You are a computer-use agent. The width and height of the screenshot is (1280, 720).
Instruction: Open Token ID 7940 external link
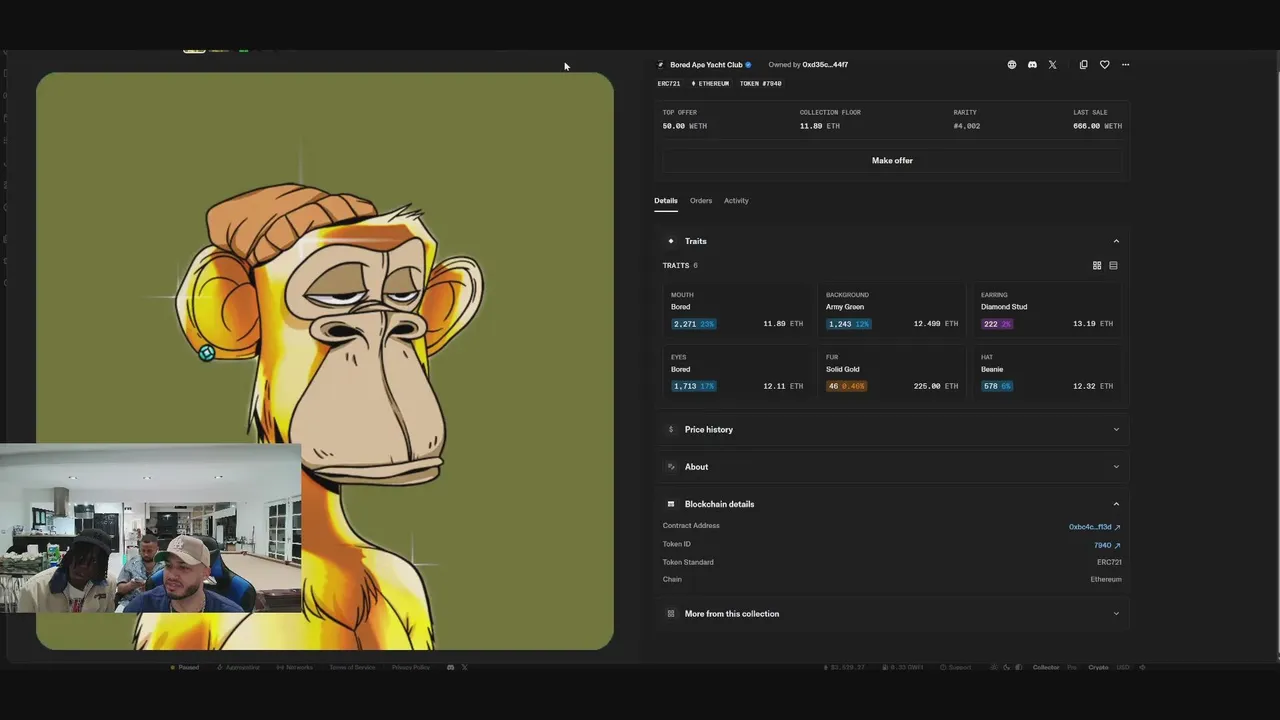coord(1107,546)
